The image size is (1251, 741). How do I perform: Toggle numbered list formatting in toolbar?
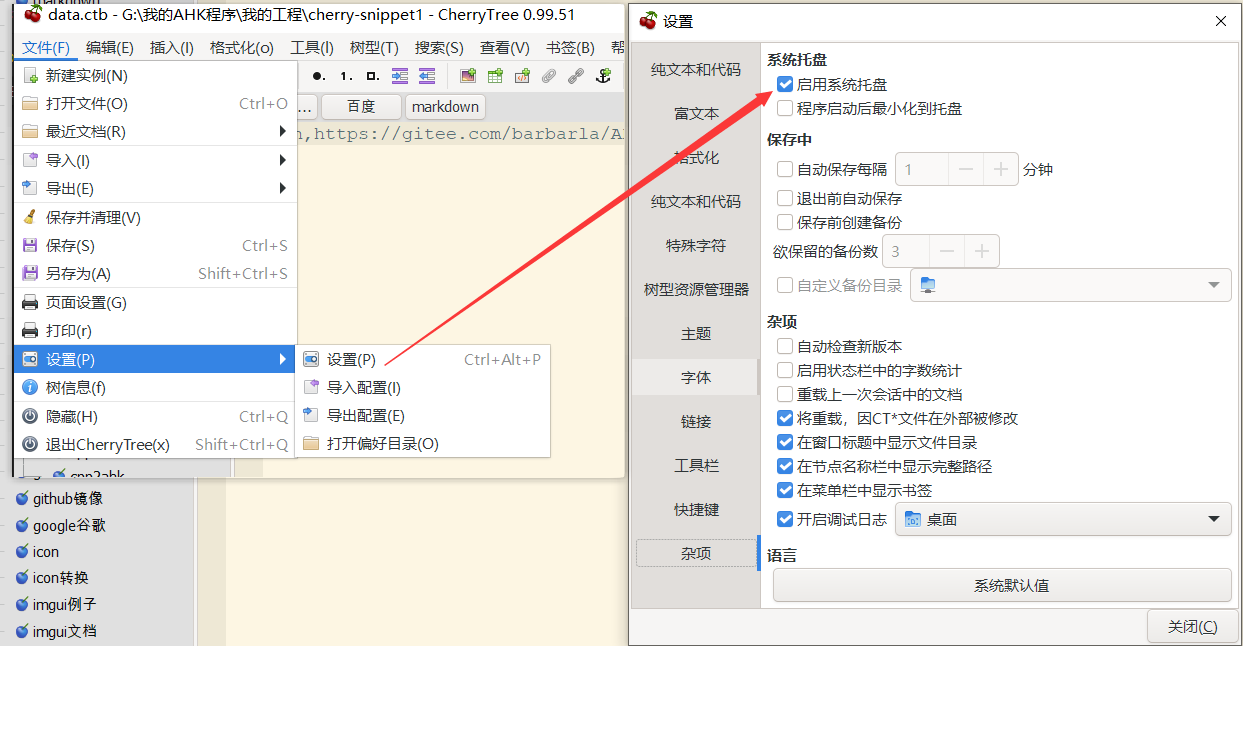click(346, 76)
